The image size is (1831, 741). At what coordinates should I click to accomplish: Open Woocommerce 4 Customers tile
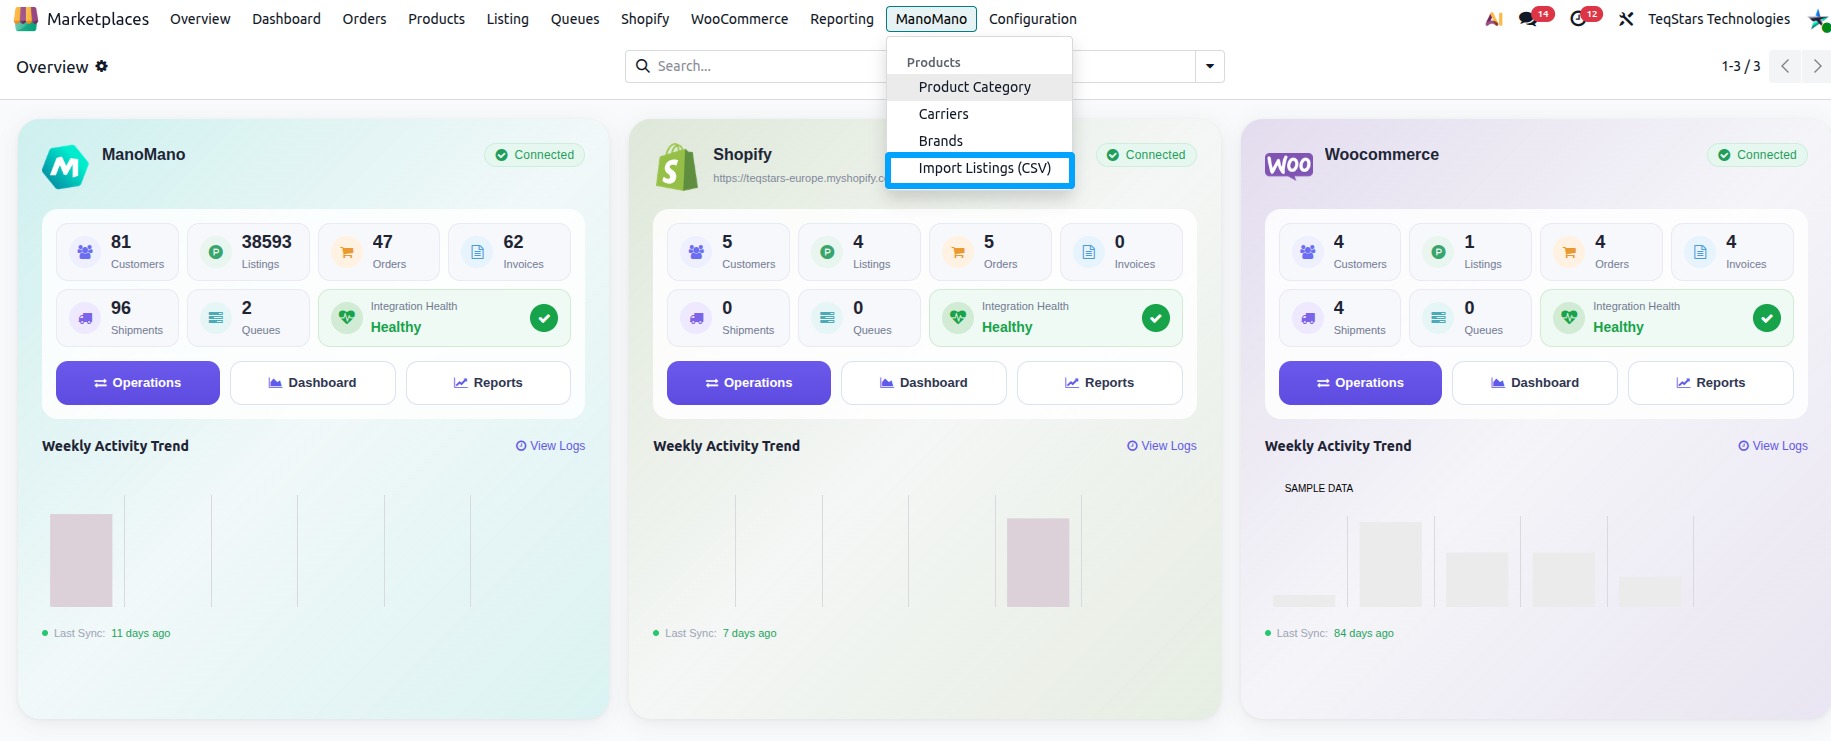1340,252
